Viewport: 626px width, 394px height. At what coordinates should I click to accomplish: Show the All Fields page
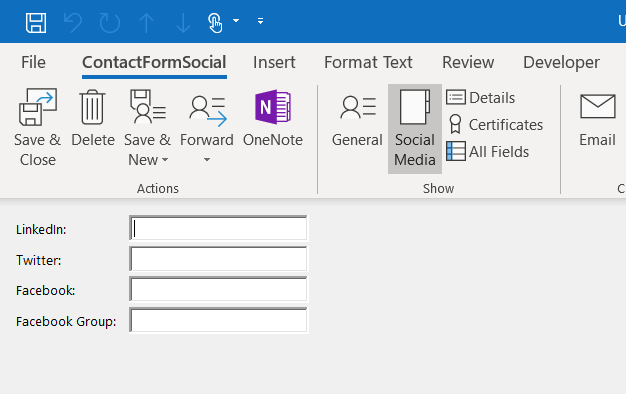[x=487, y=152]
